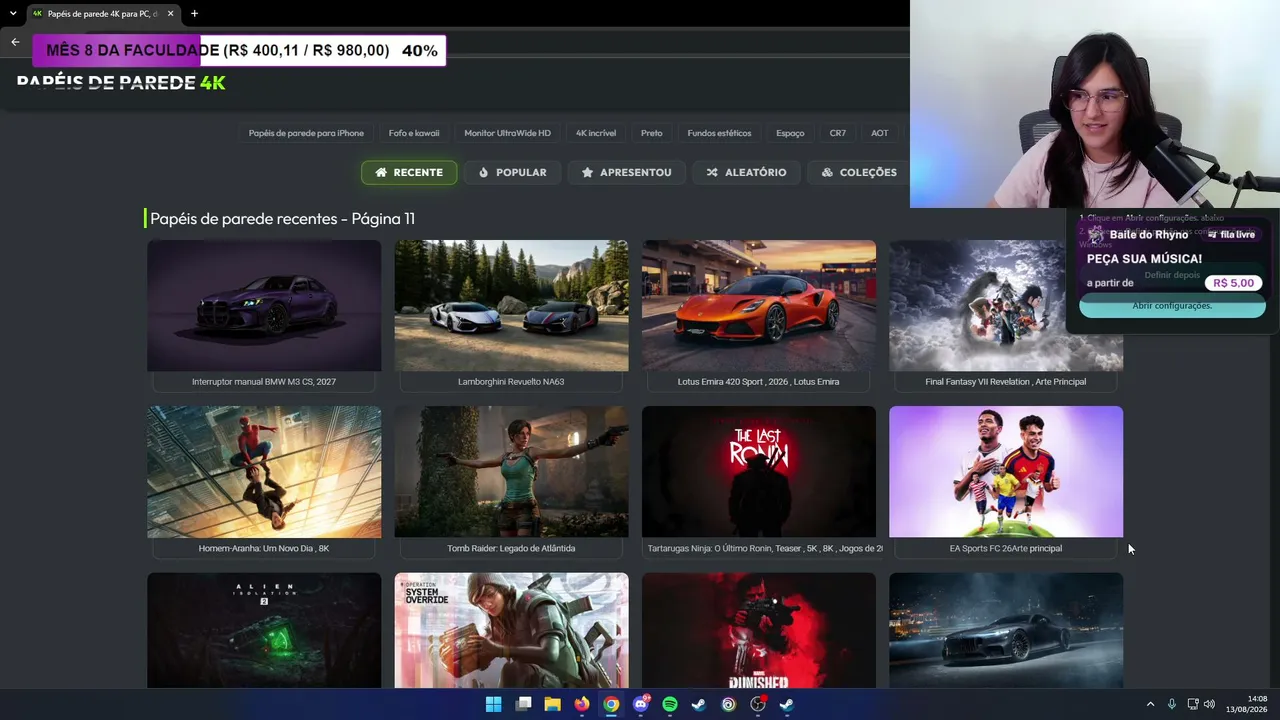Switch to the Apresentou section
This screenshot has height=720, width=1280.
(x=627, y=172)
